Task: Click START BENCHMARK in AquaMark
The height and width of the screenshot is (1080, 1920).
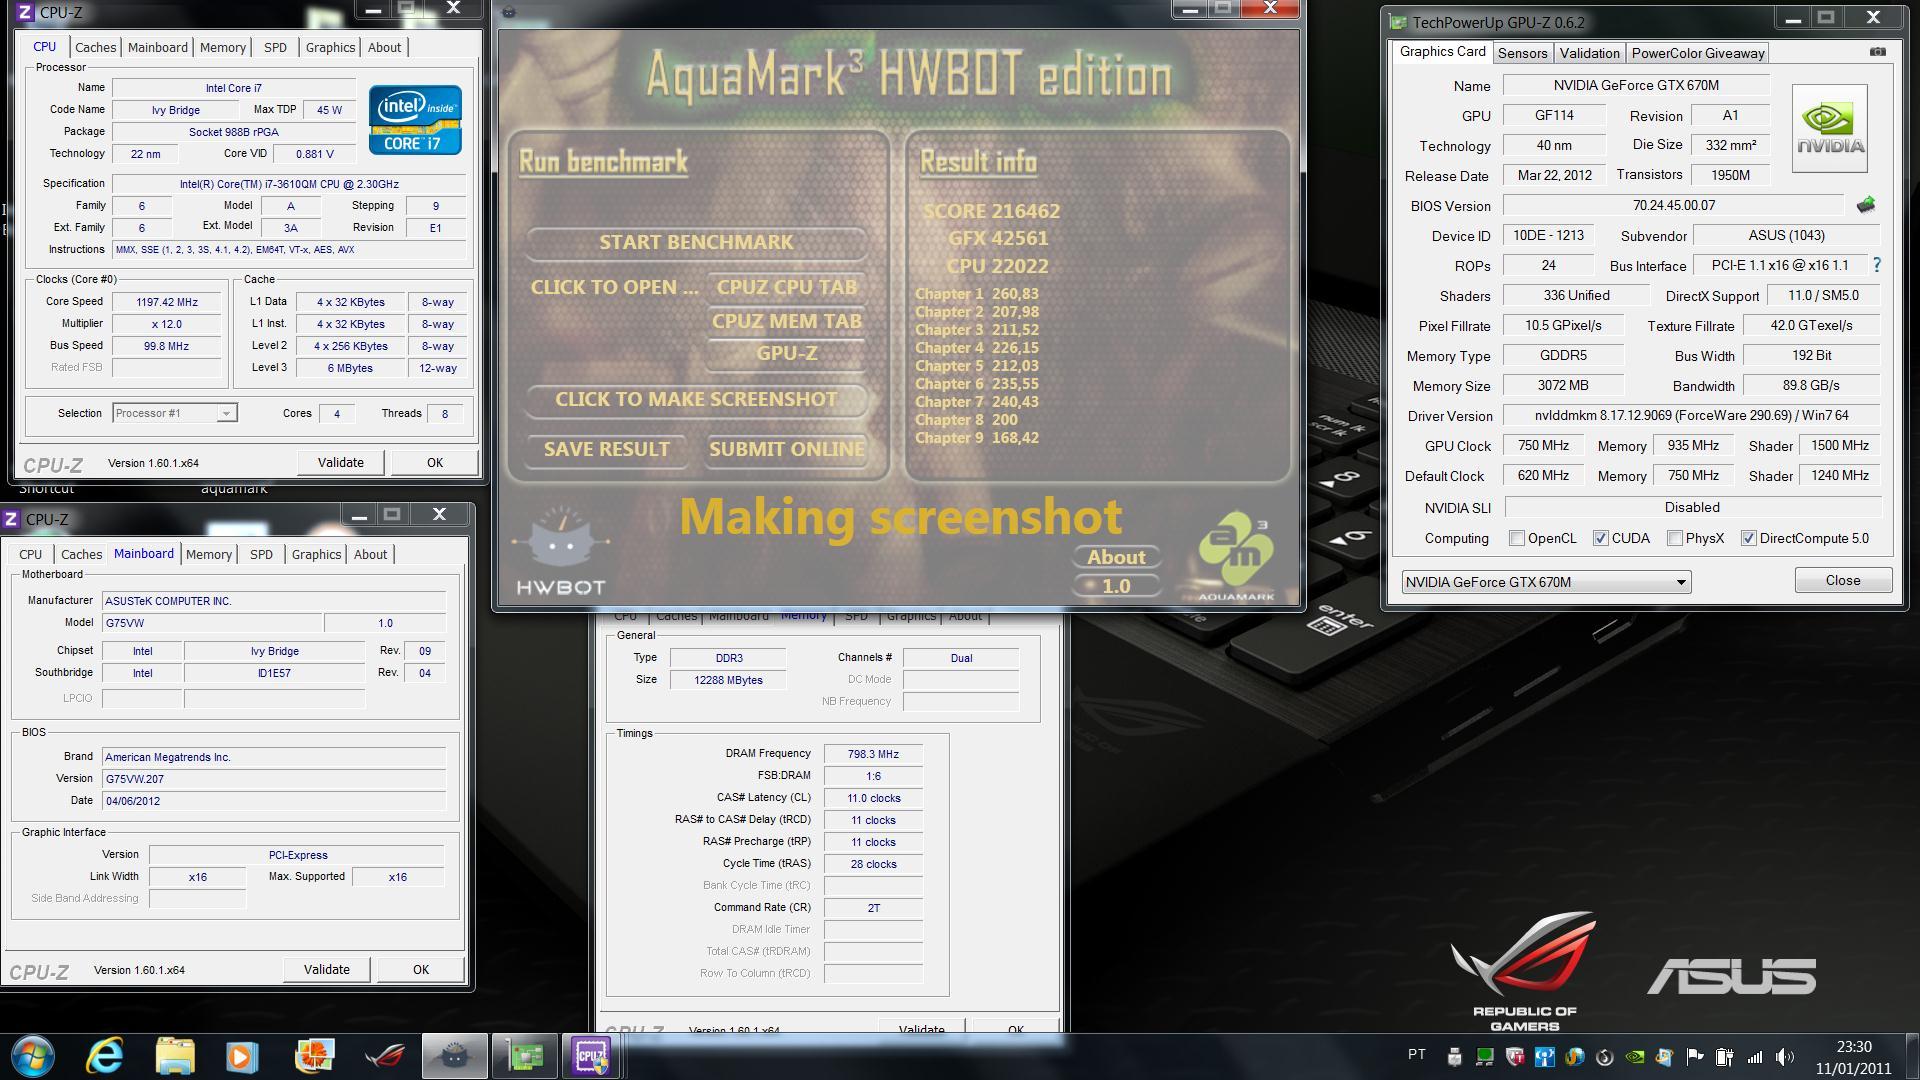Action: click(x=696, y=242)
